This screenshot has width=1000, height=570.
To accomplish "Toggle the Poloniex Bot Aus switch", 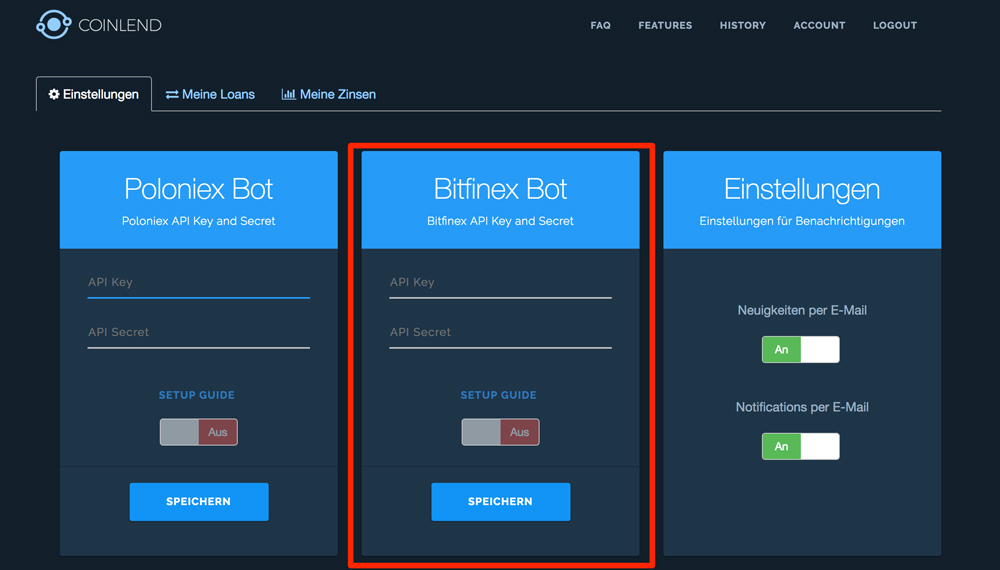I will click(x=198, y=432).
